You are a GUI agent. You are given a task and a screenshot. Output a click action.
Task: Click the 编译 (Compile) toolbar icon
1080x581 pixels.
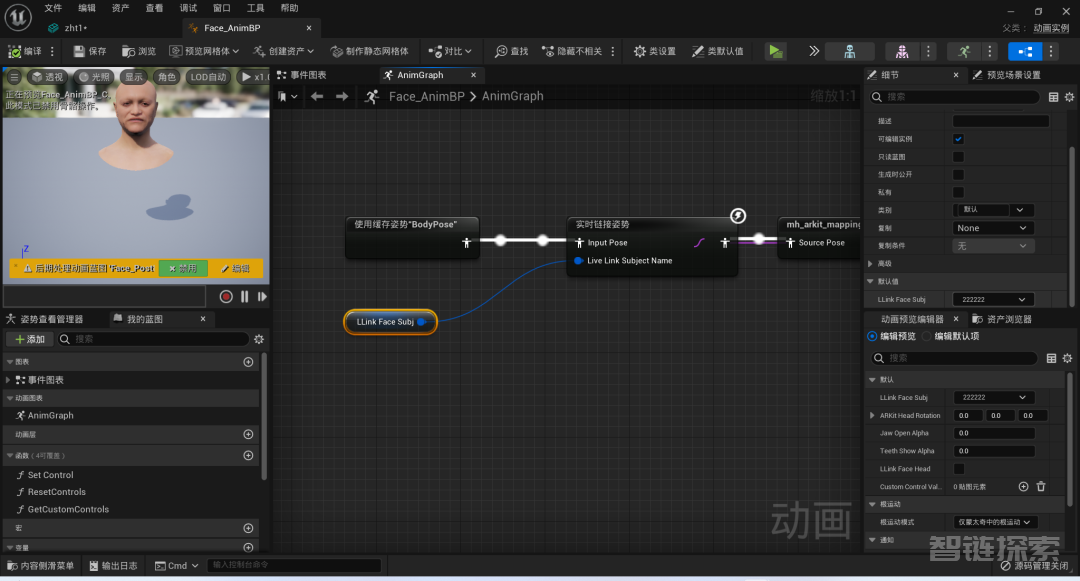[25, 51]
